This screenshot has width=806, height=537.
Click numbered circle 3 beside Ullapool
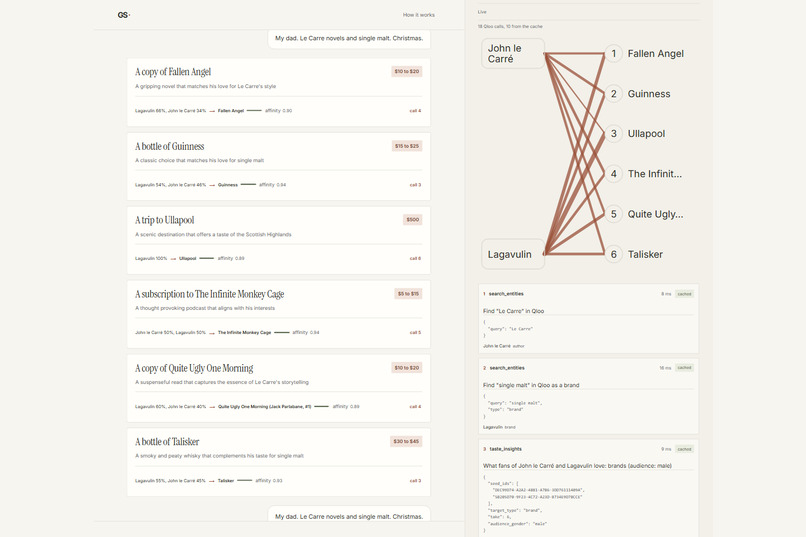(x=613, y=134)
